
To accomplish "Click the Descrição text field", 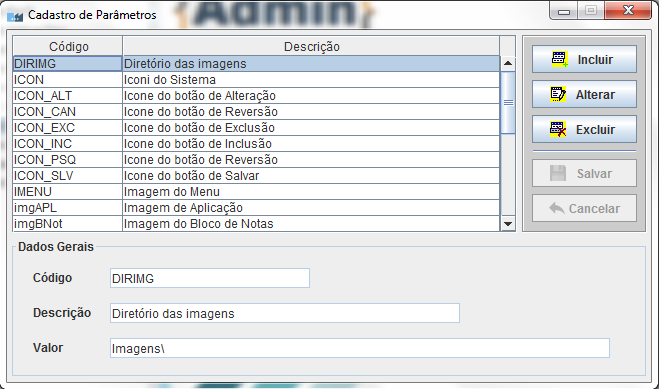I will (285, 313).
